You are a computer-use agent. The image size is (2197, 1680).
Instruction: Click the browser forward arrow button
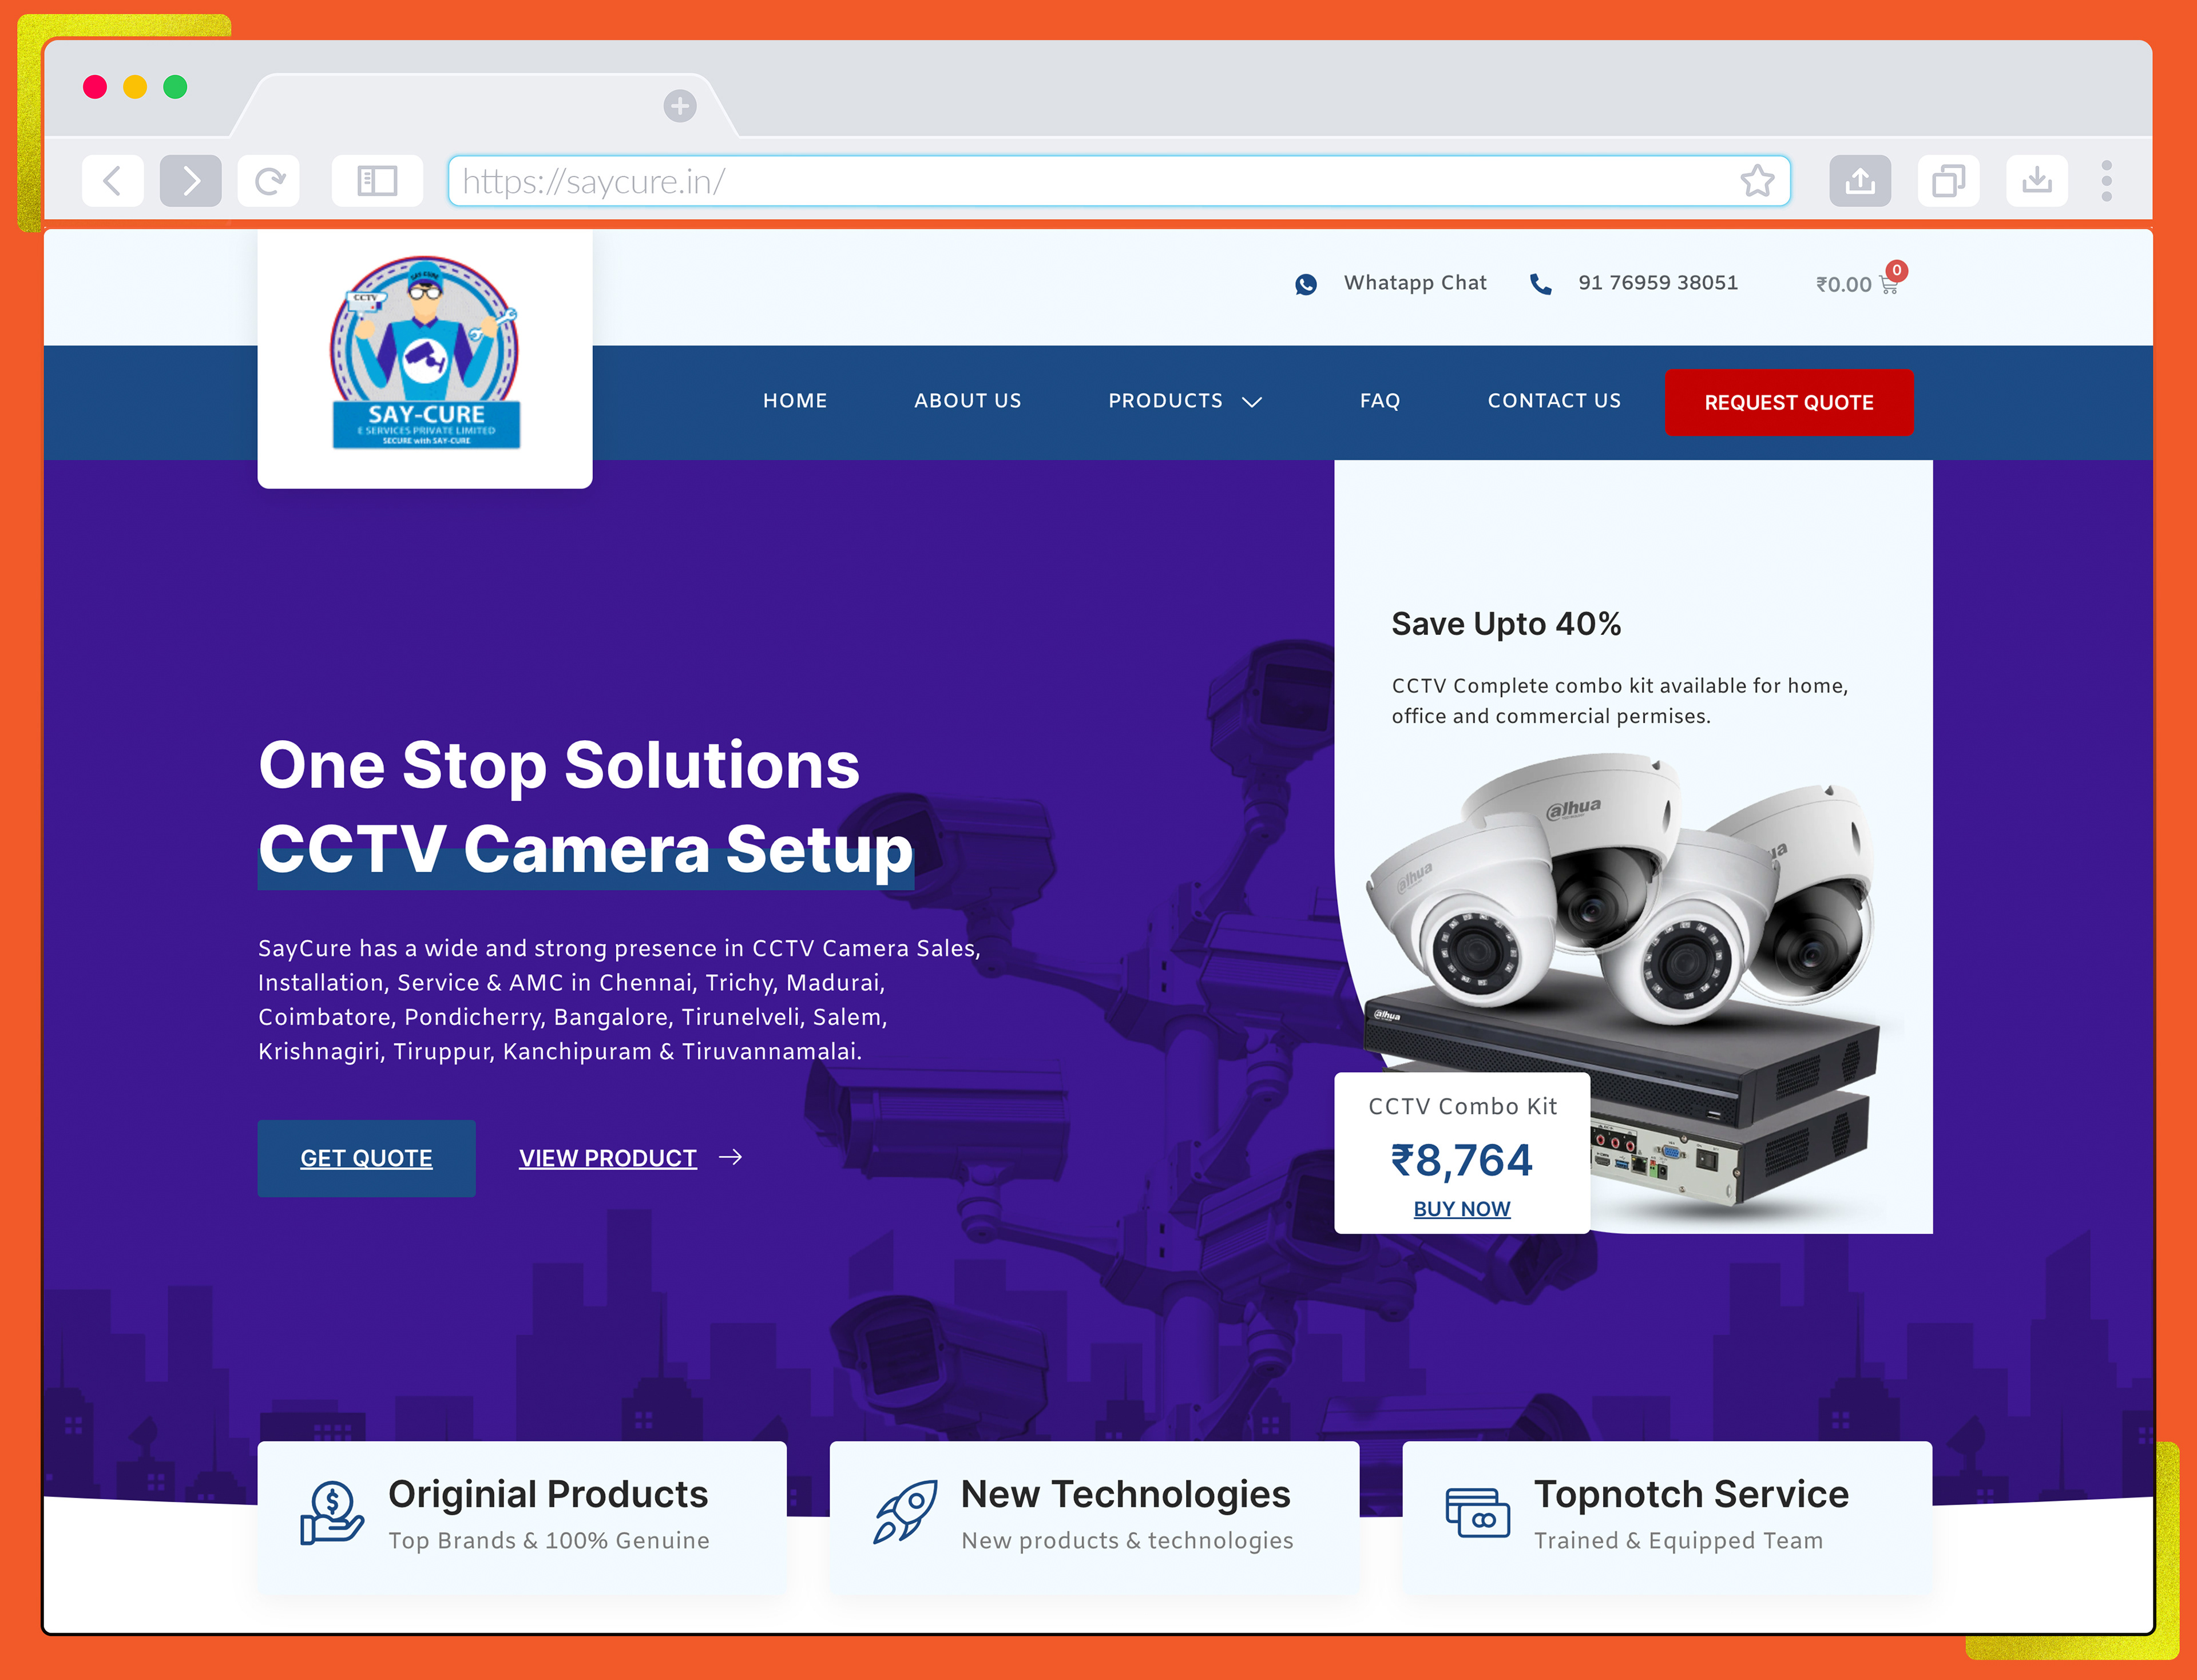190,181
